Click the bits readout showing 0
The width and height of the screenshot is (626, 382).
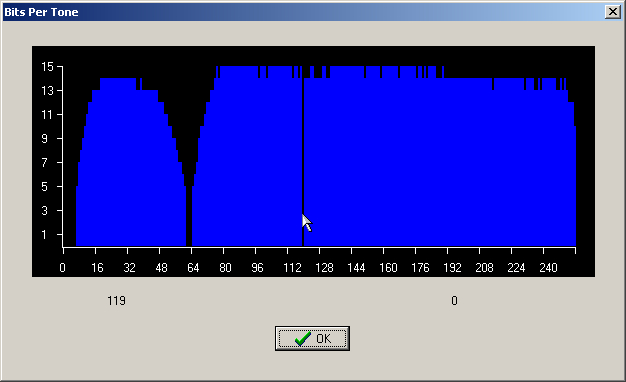454,301
